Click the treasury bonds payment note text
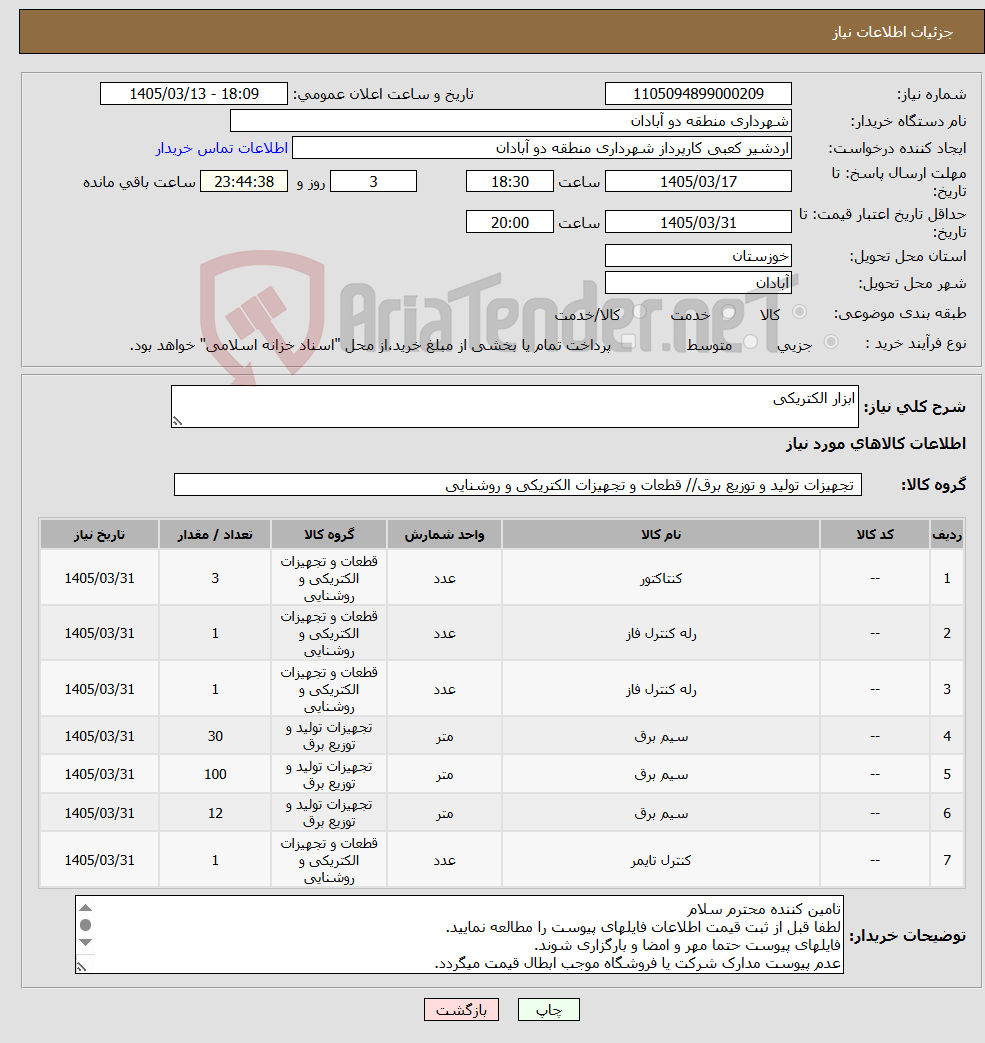Viewport: 985px width, 1043px height. 370,345
